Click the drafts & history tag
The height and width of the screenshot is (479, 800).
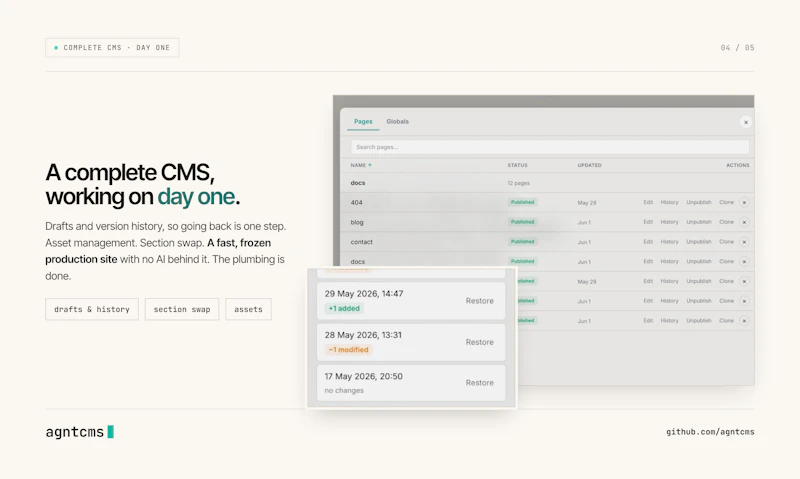coord(92,309)
